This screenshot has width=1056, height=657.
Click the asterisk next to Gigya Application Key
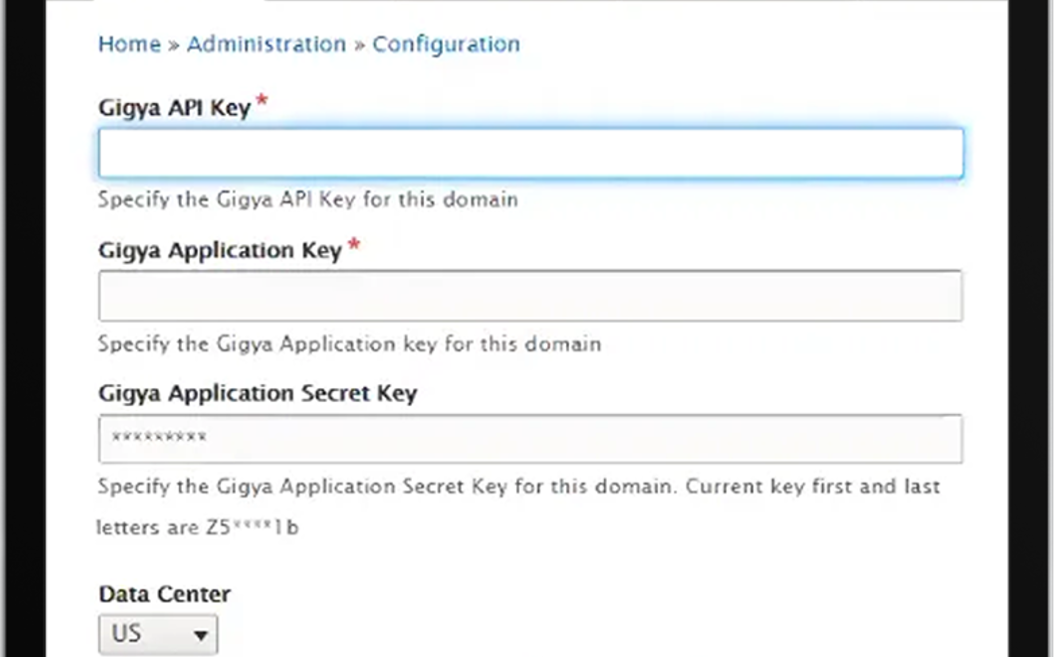[x=354, y=243]
